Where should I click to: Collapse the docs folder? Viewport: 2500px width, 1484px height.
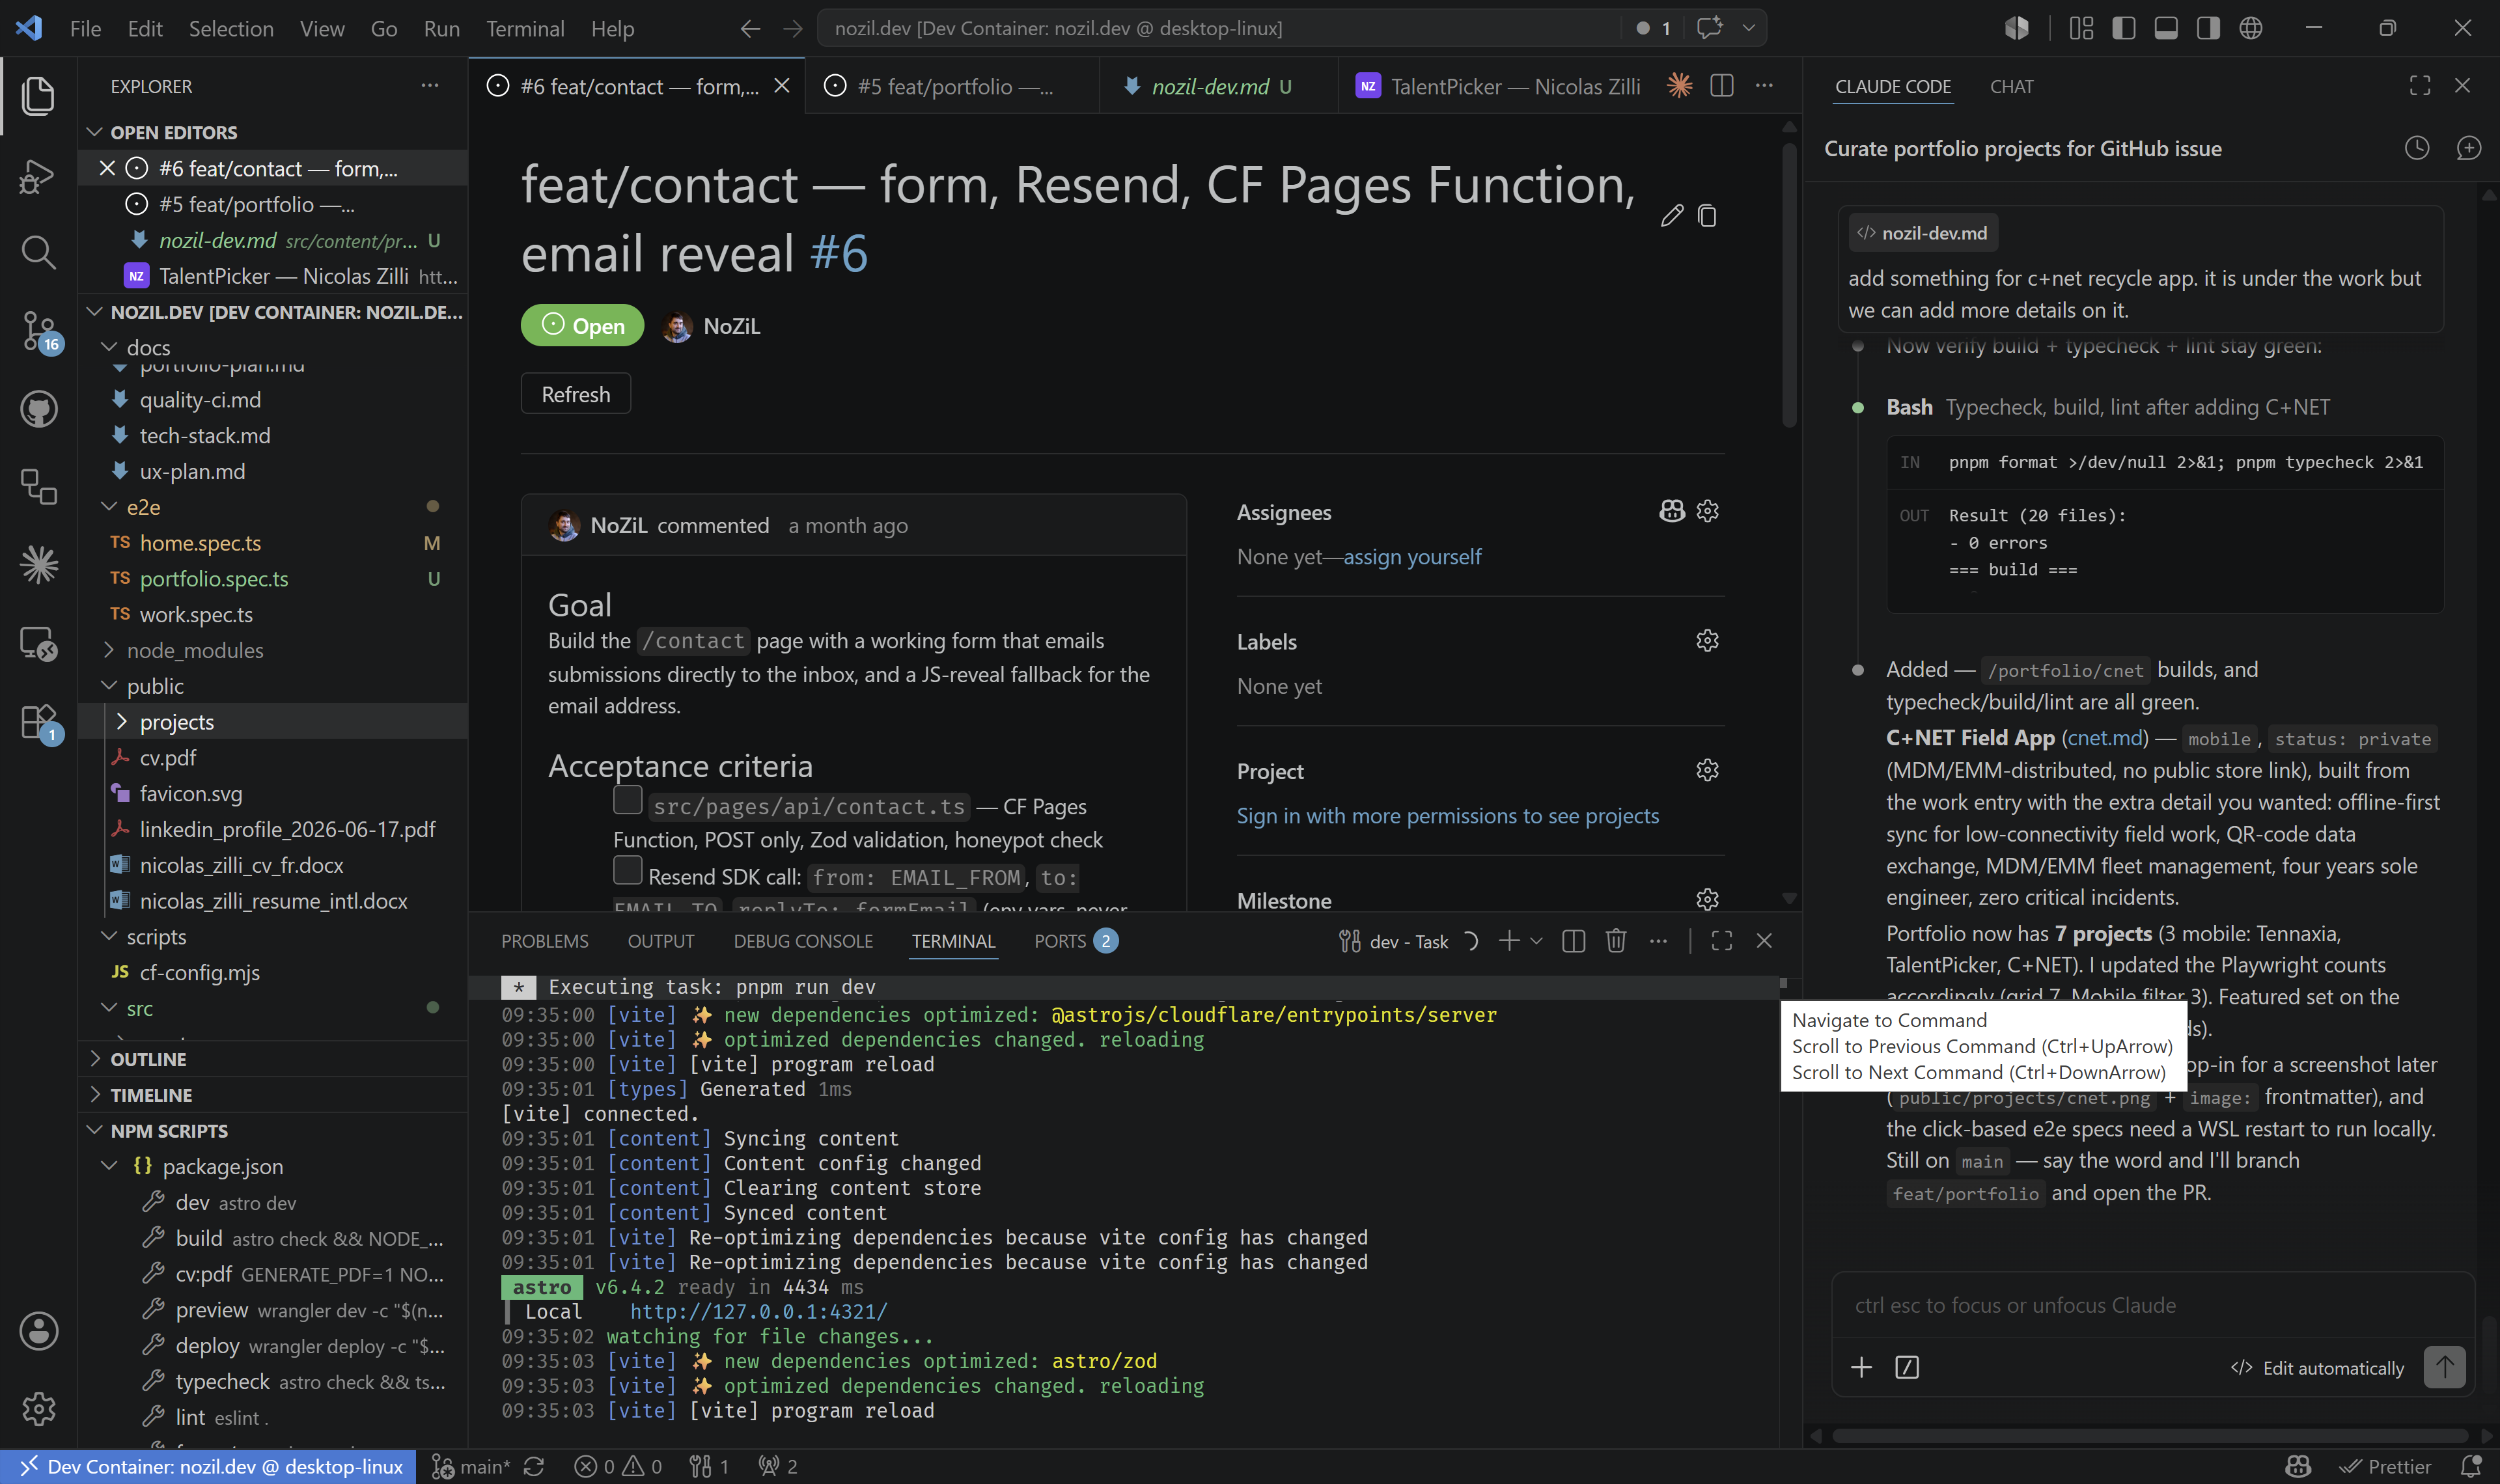273,347
